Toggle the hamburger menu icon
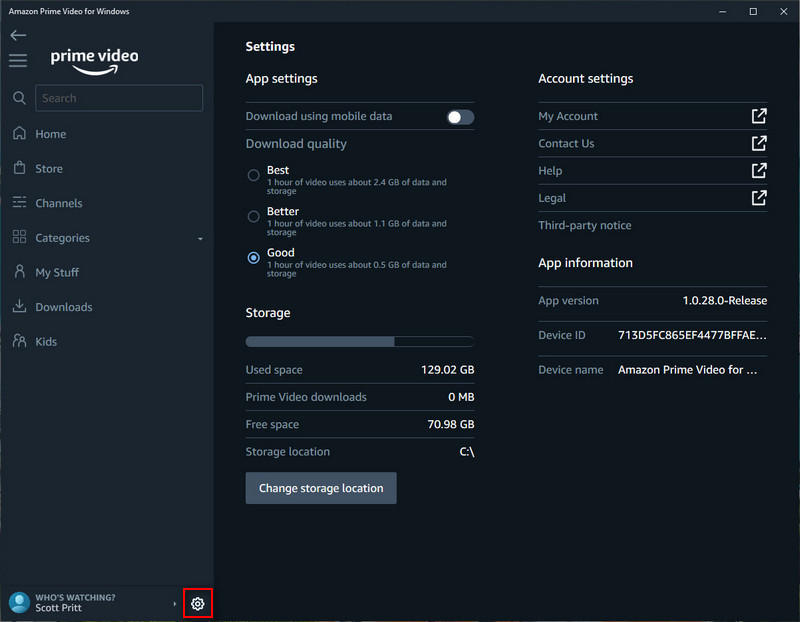800x622 pixels. (18, 61)
